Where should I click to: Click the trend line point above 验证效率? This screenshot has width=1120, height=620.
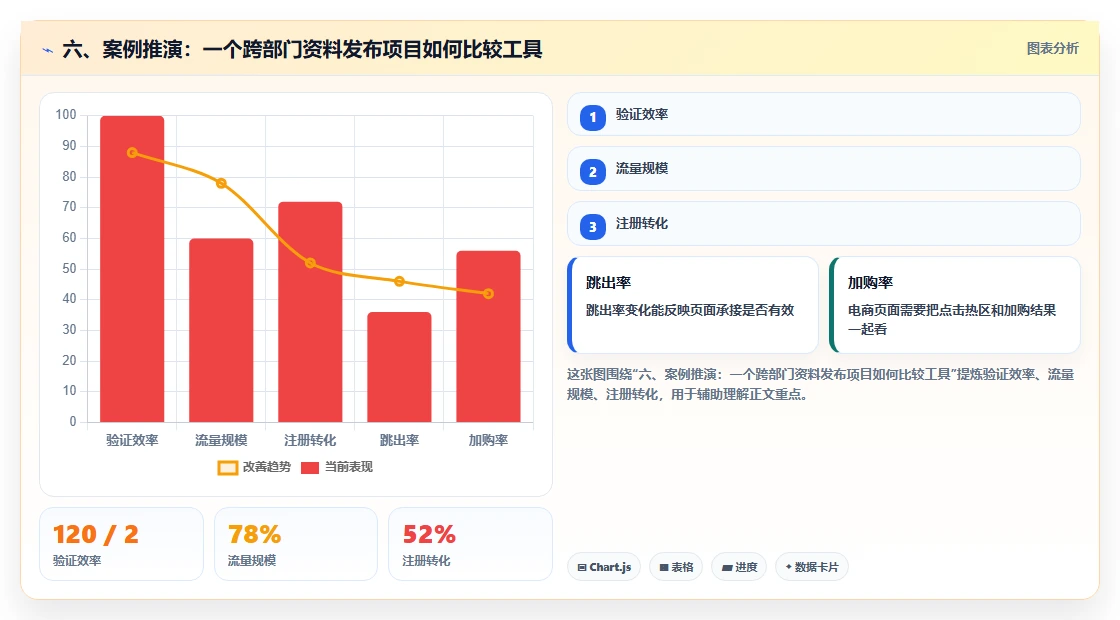132,153
